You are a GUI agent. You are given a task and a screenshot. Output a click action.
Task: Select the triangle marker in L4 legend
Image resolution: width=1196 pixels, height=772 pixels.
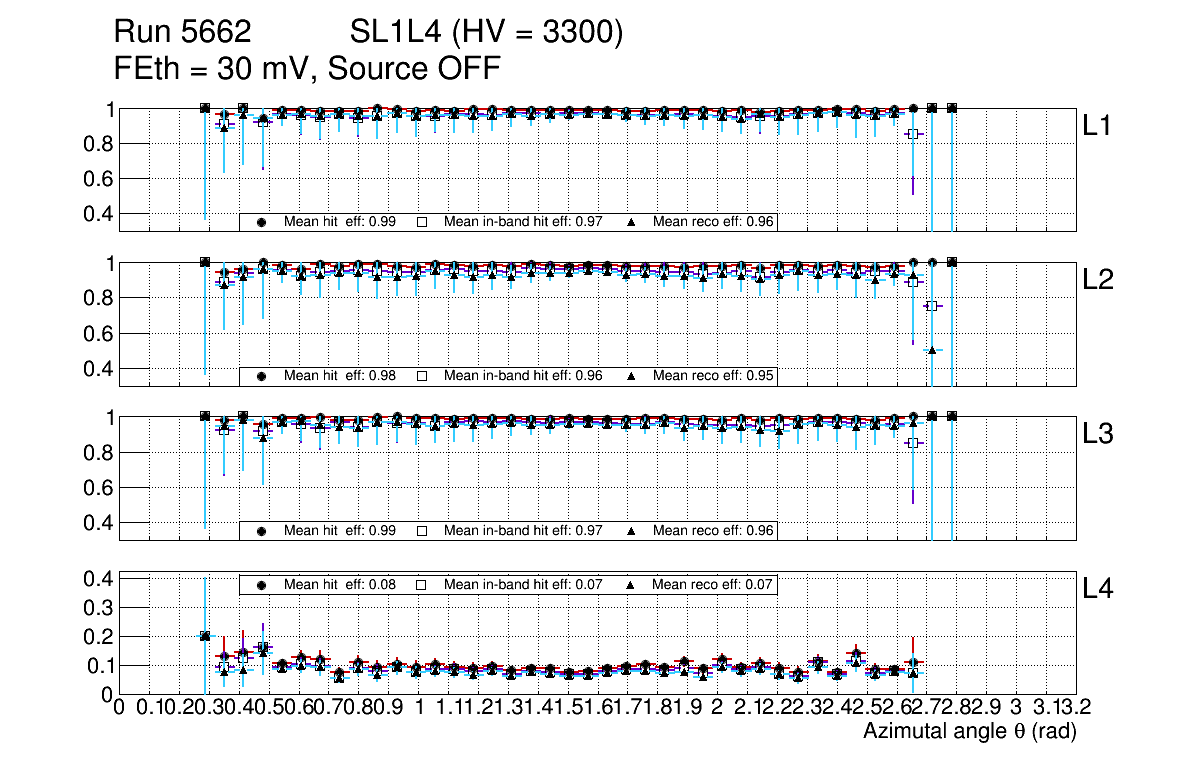click(x=631, y=584)
